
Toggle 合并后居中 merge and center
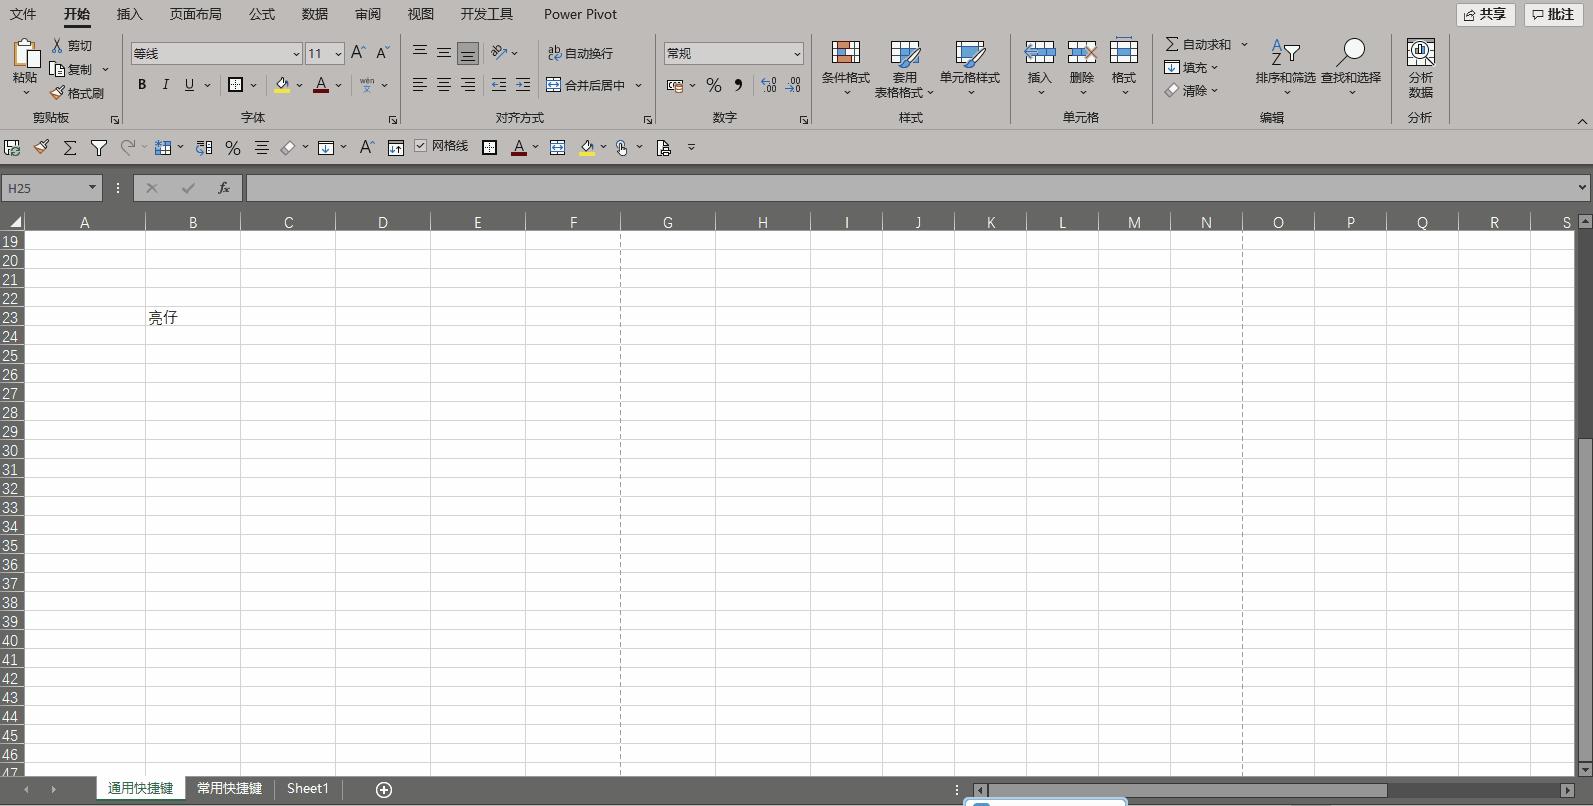(586, 85)
